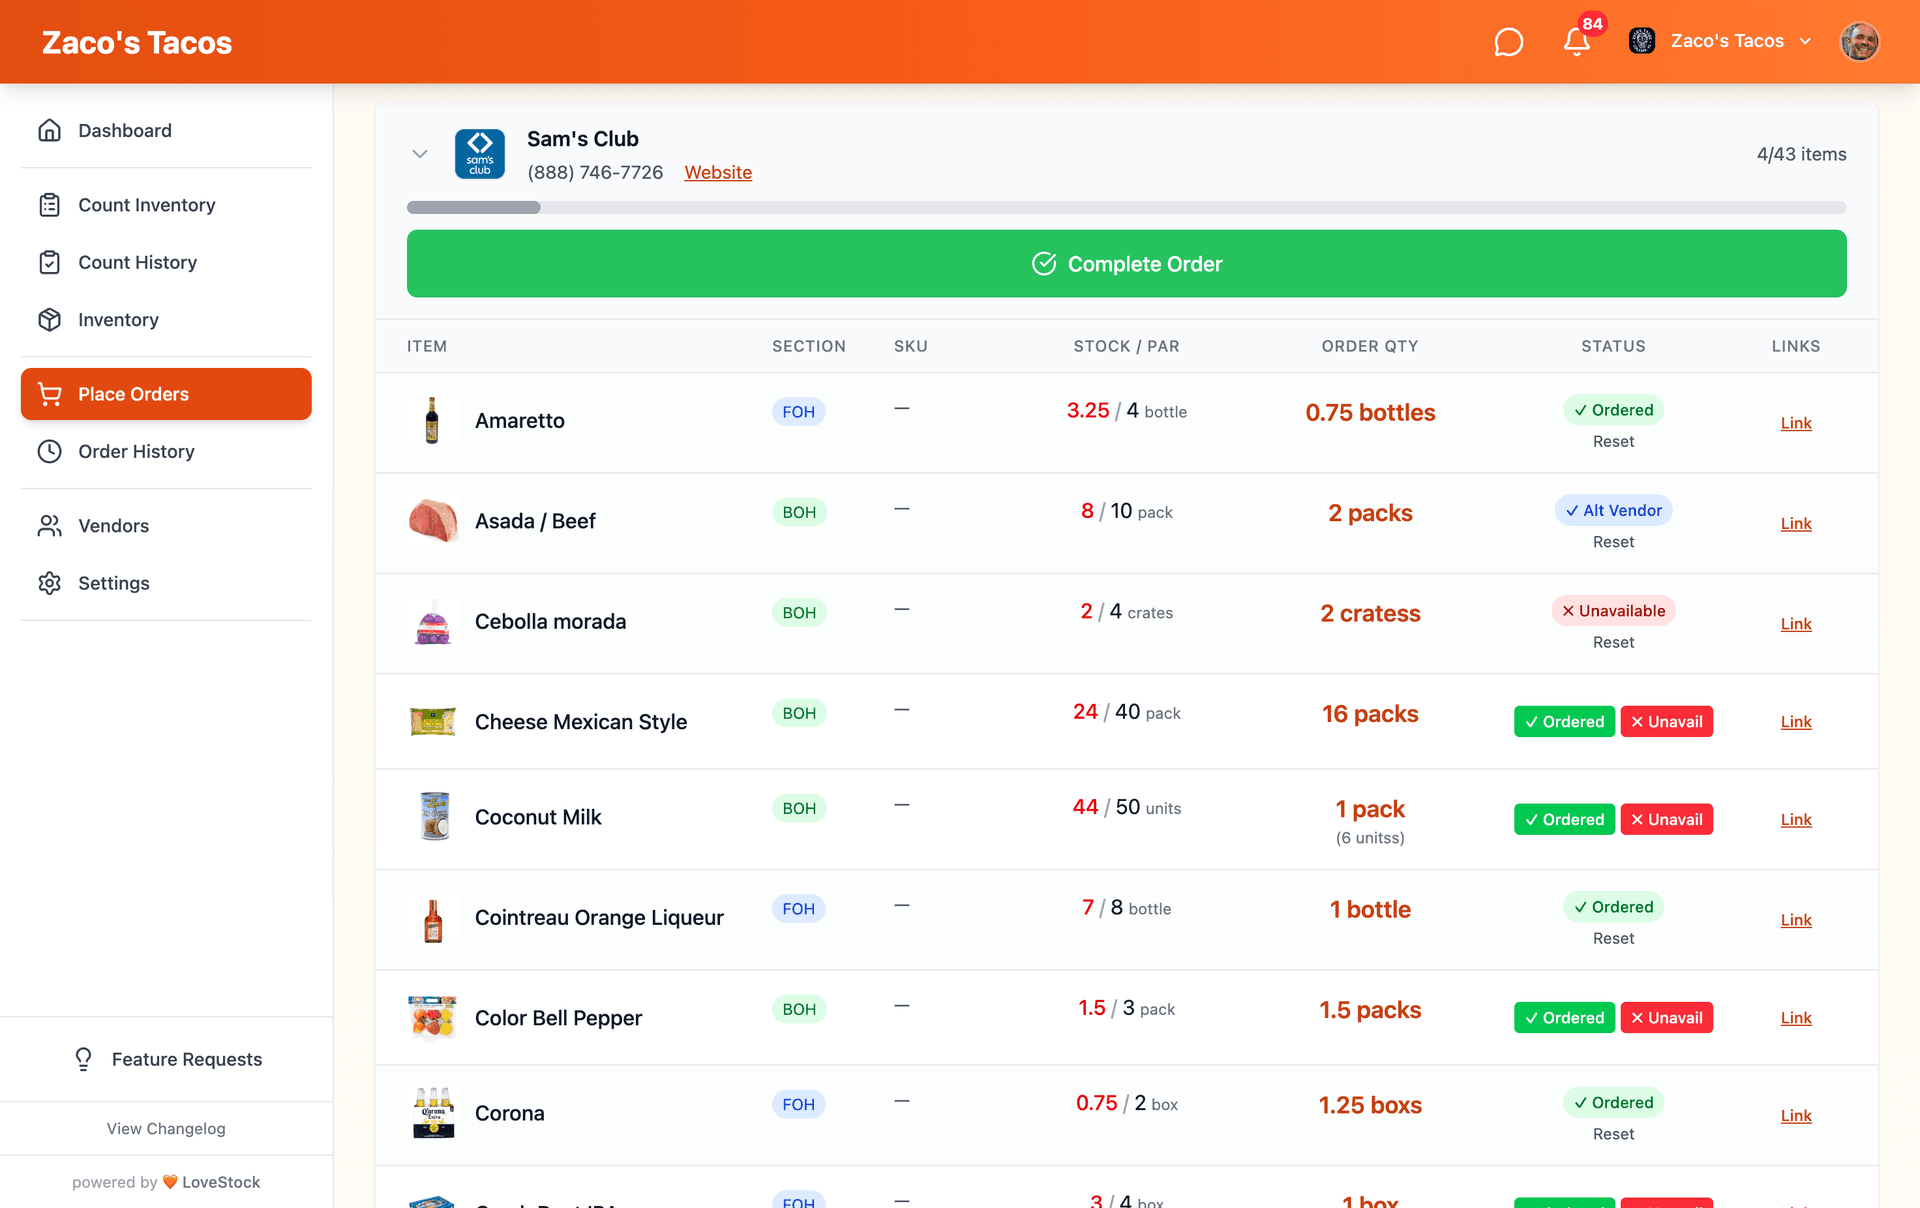Mark Color Bell Pepper as Ordered
The width and height of the screenshot is (1920, 1208).
click(x=1563, y=1018)
